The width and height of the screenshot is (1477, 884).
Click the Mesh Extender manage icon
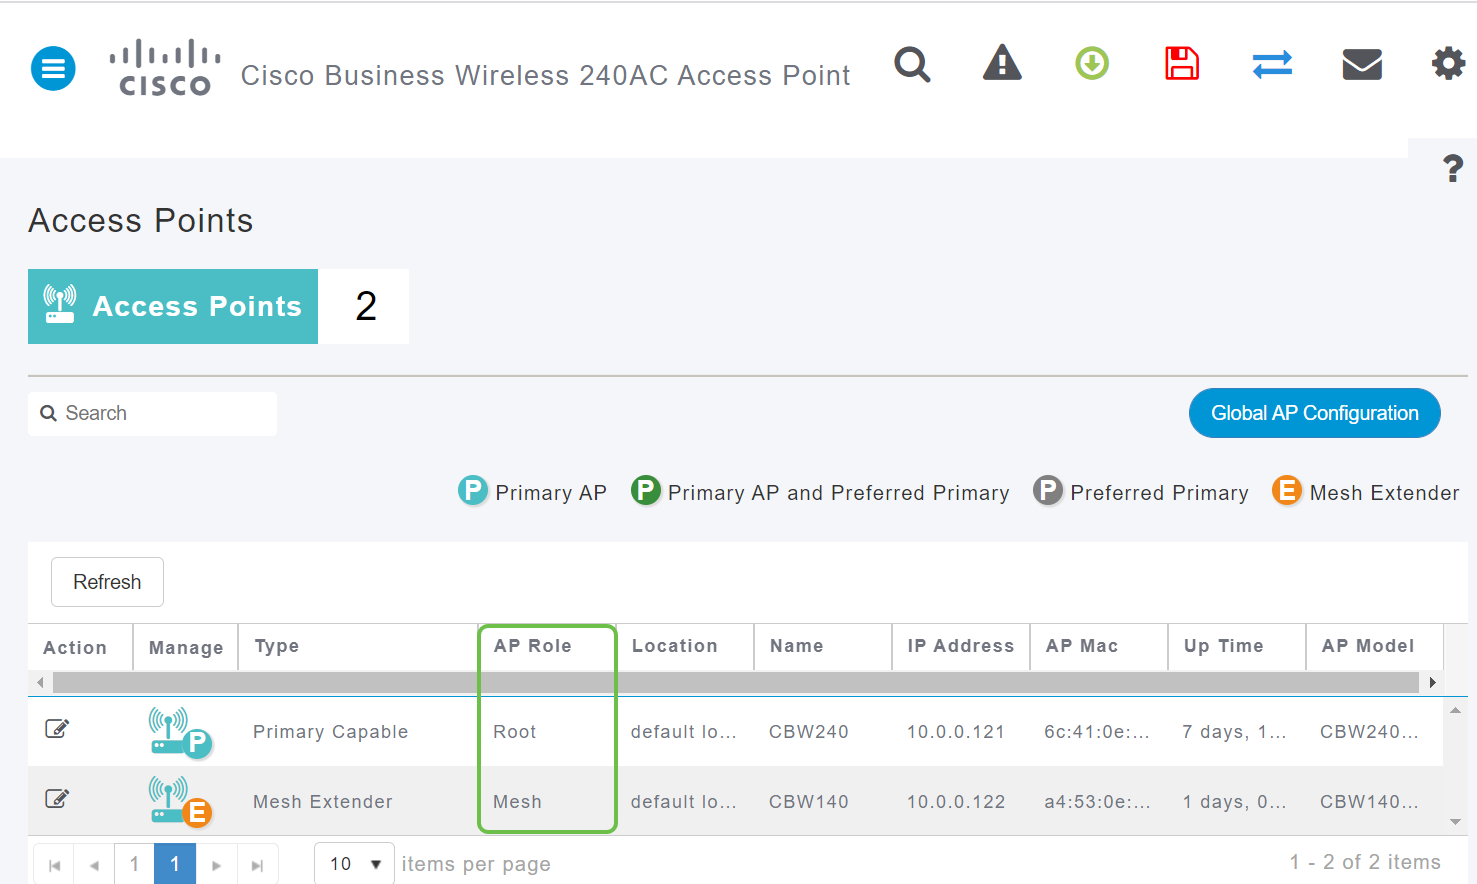click(180, 802)
